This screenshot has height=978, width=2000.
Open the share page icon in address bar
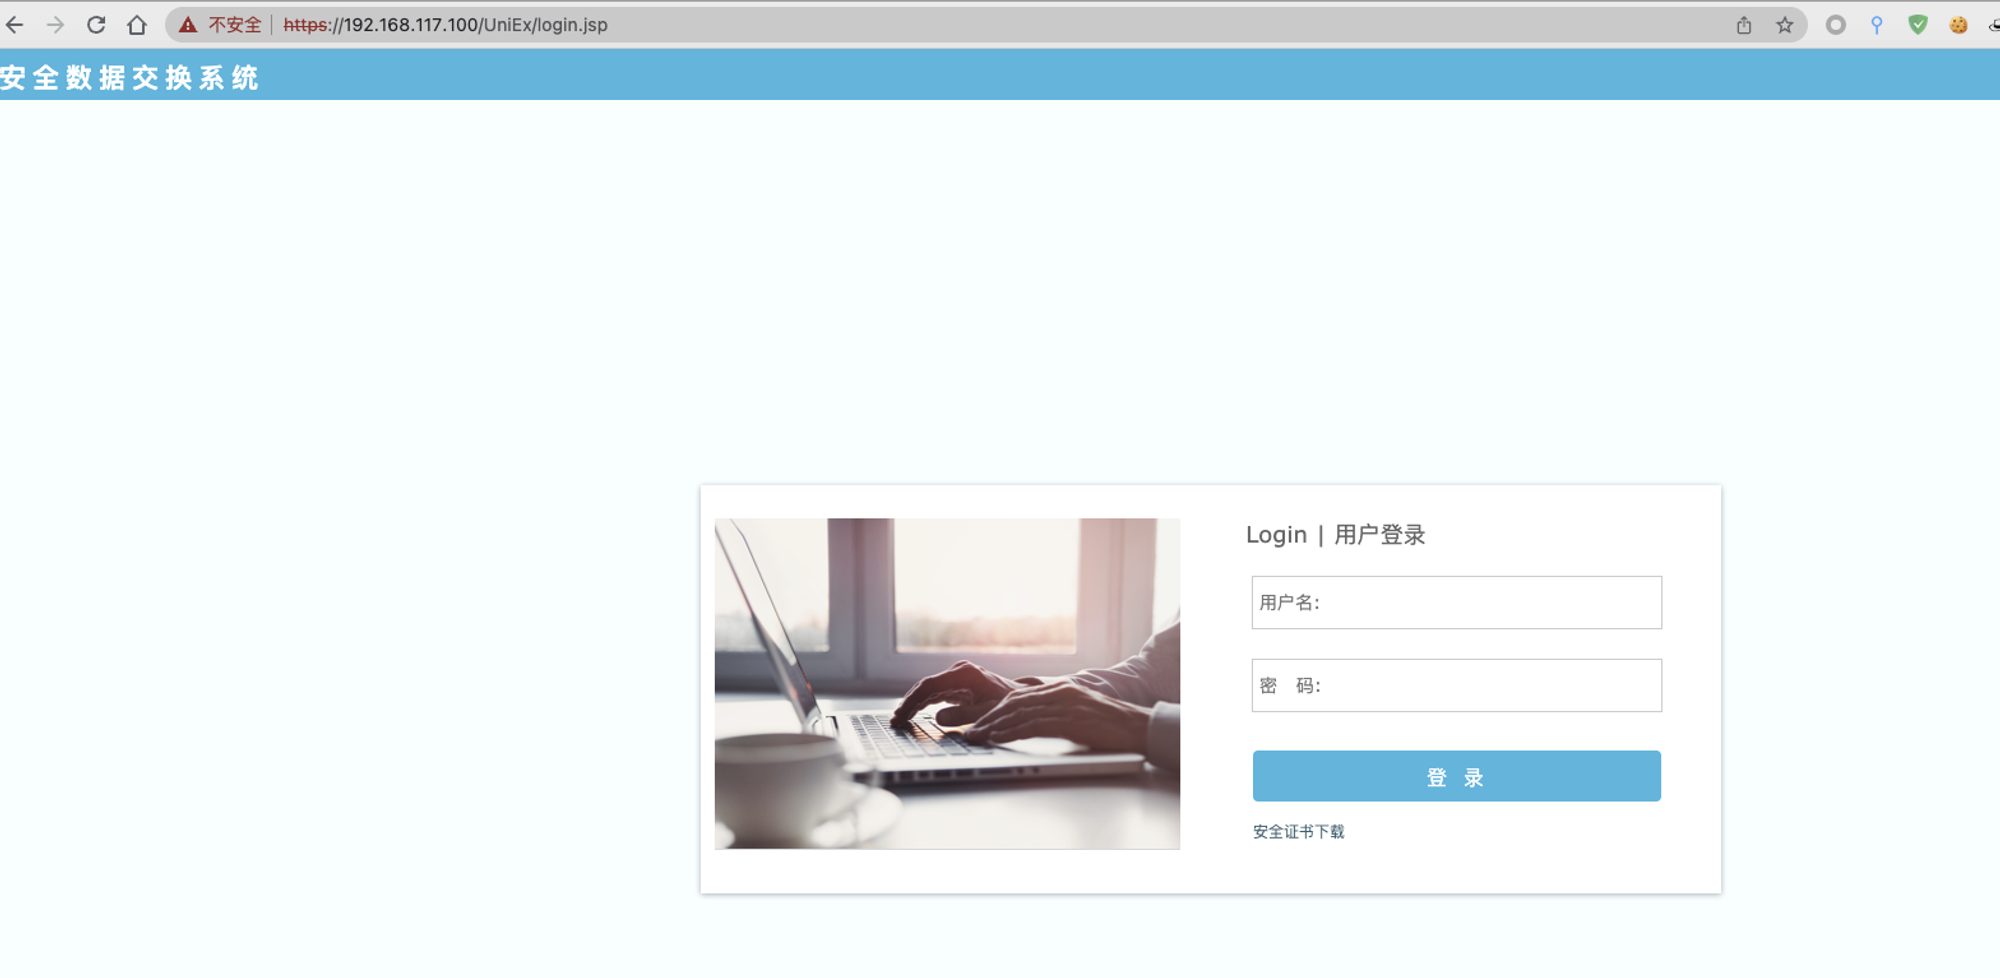[x=1744, y=25]
